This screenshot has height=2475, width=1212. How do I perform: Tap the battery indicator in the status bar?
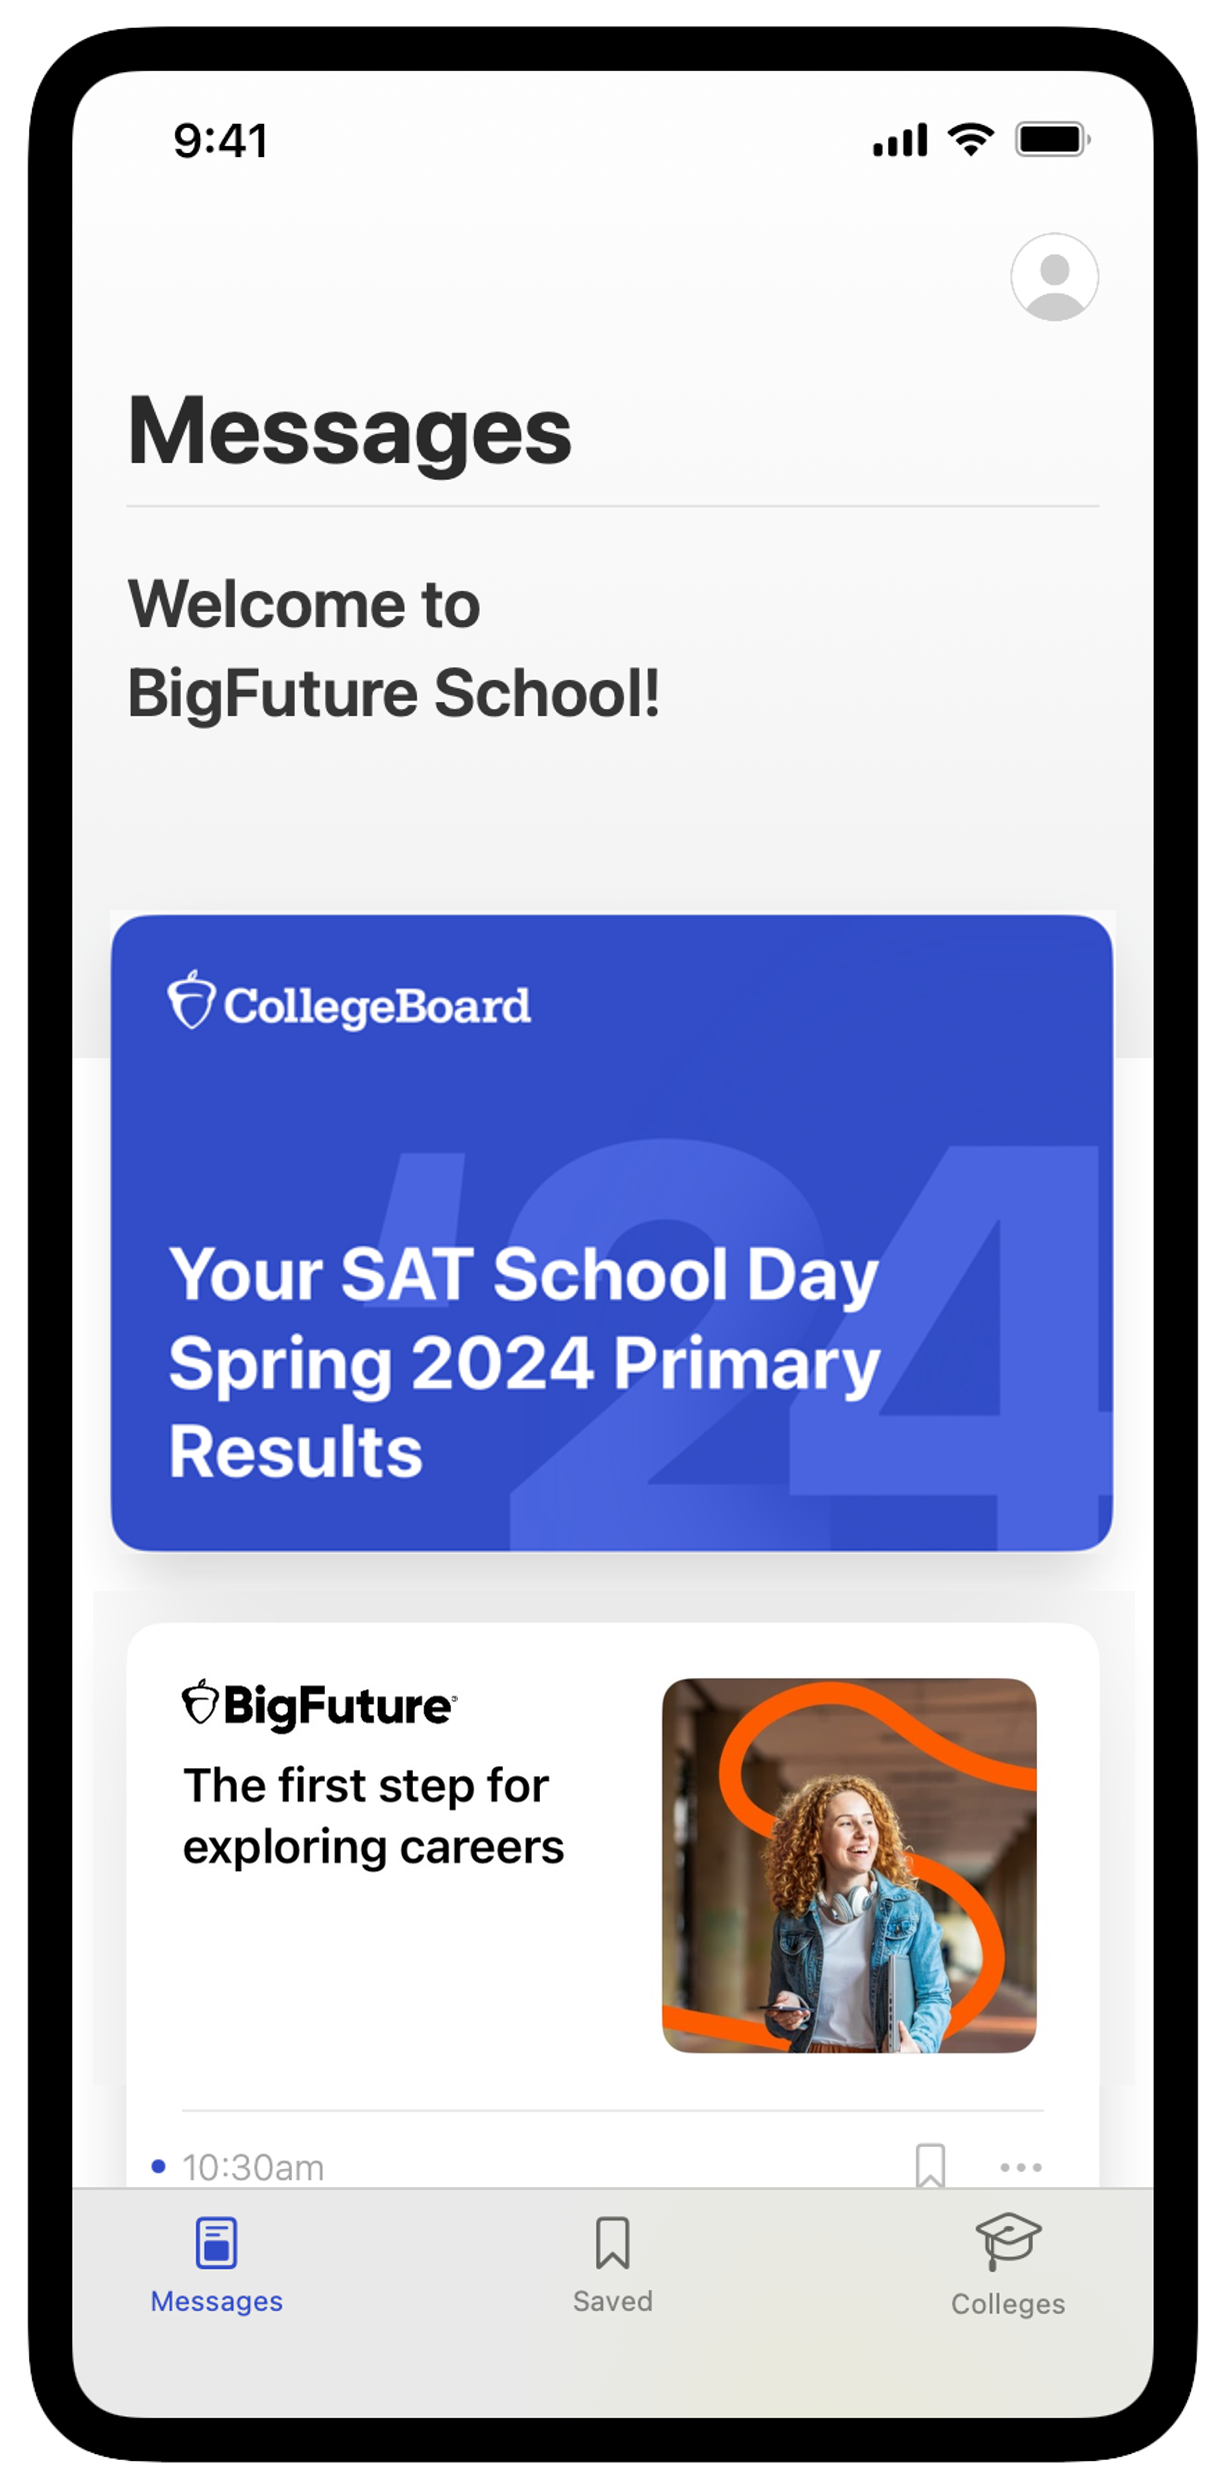coord(1052,142)
